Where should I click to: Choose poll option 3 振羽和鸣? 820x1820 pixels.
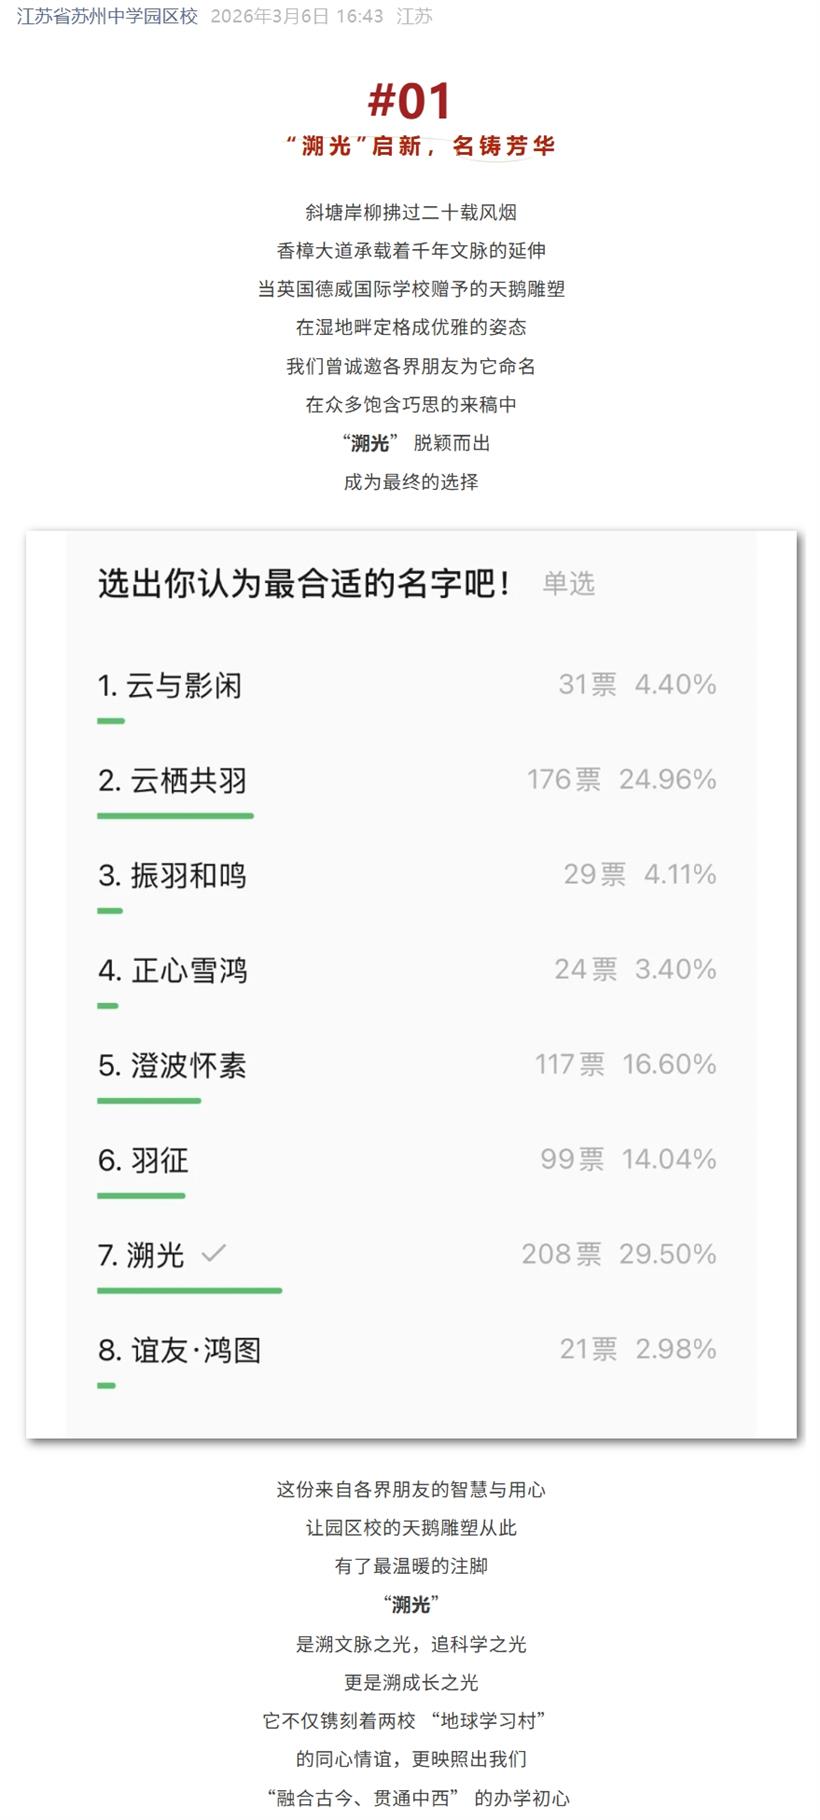172,876
